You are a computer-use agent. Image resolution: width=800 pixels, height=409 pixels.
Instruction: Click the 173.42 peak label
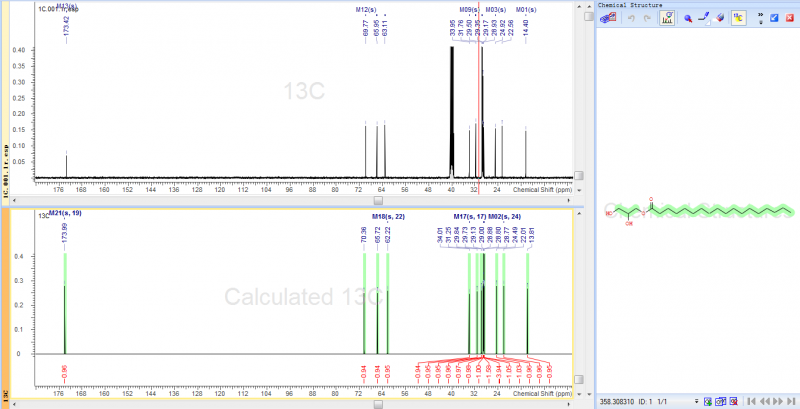[x=66, y=25]
